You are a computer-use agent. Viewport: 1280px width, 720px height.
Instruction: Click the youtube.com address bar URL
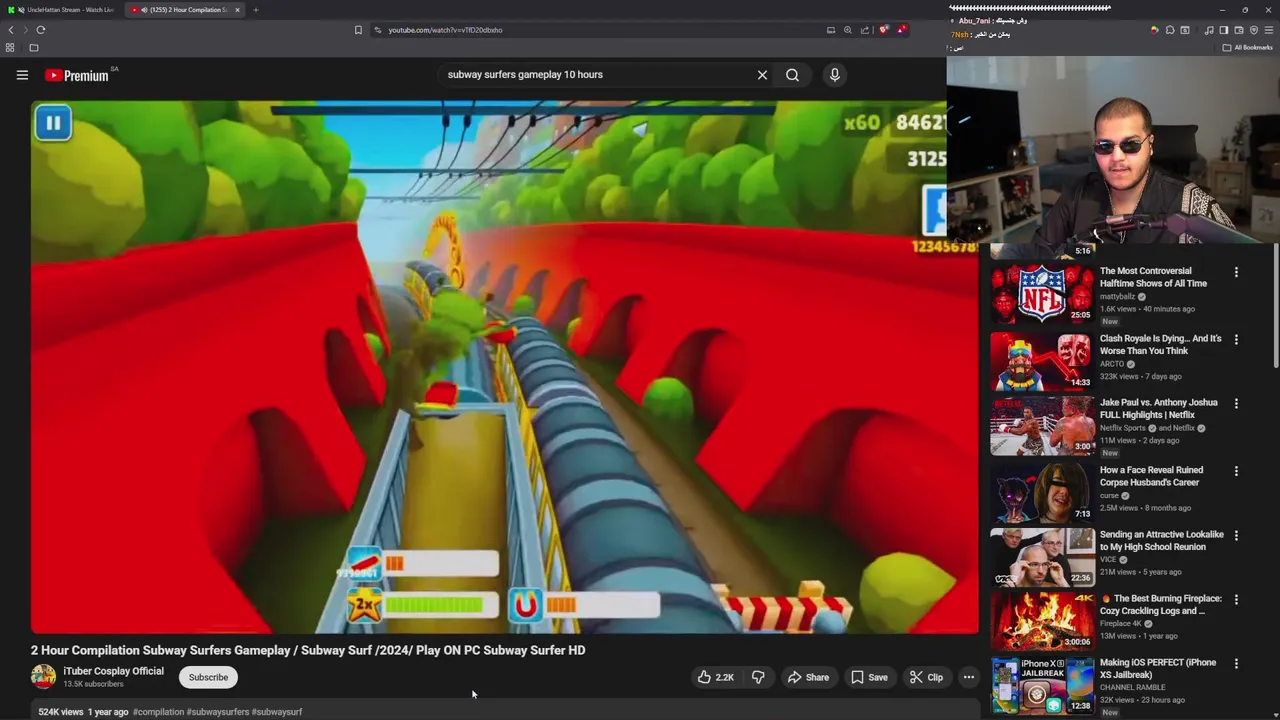coord(445,30)
